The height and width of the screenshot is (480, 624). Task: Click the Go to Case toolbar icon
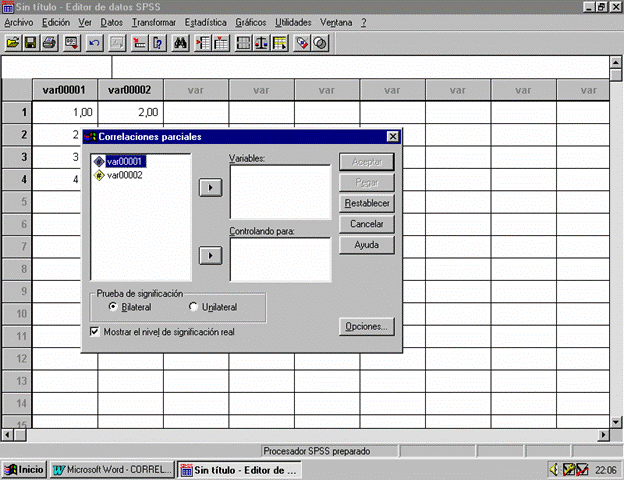pos(139,43)
